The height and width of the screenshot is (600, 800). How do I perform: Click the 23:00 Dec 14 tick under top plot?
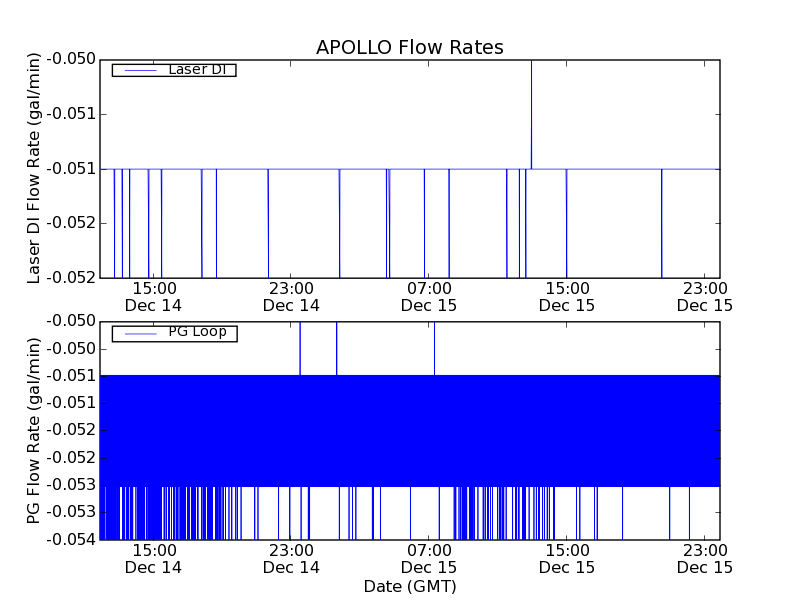pyautogui.click(x=291, y=296)
